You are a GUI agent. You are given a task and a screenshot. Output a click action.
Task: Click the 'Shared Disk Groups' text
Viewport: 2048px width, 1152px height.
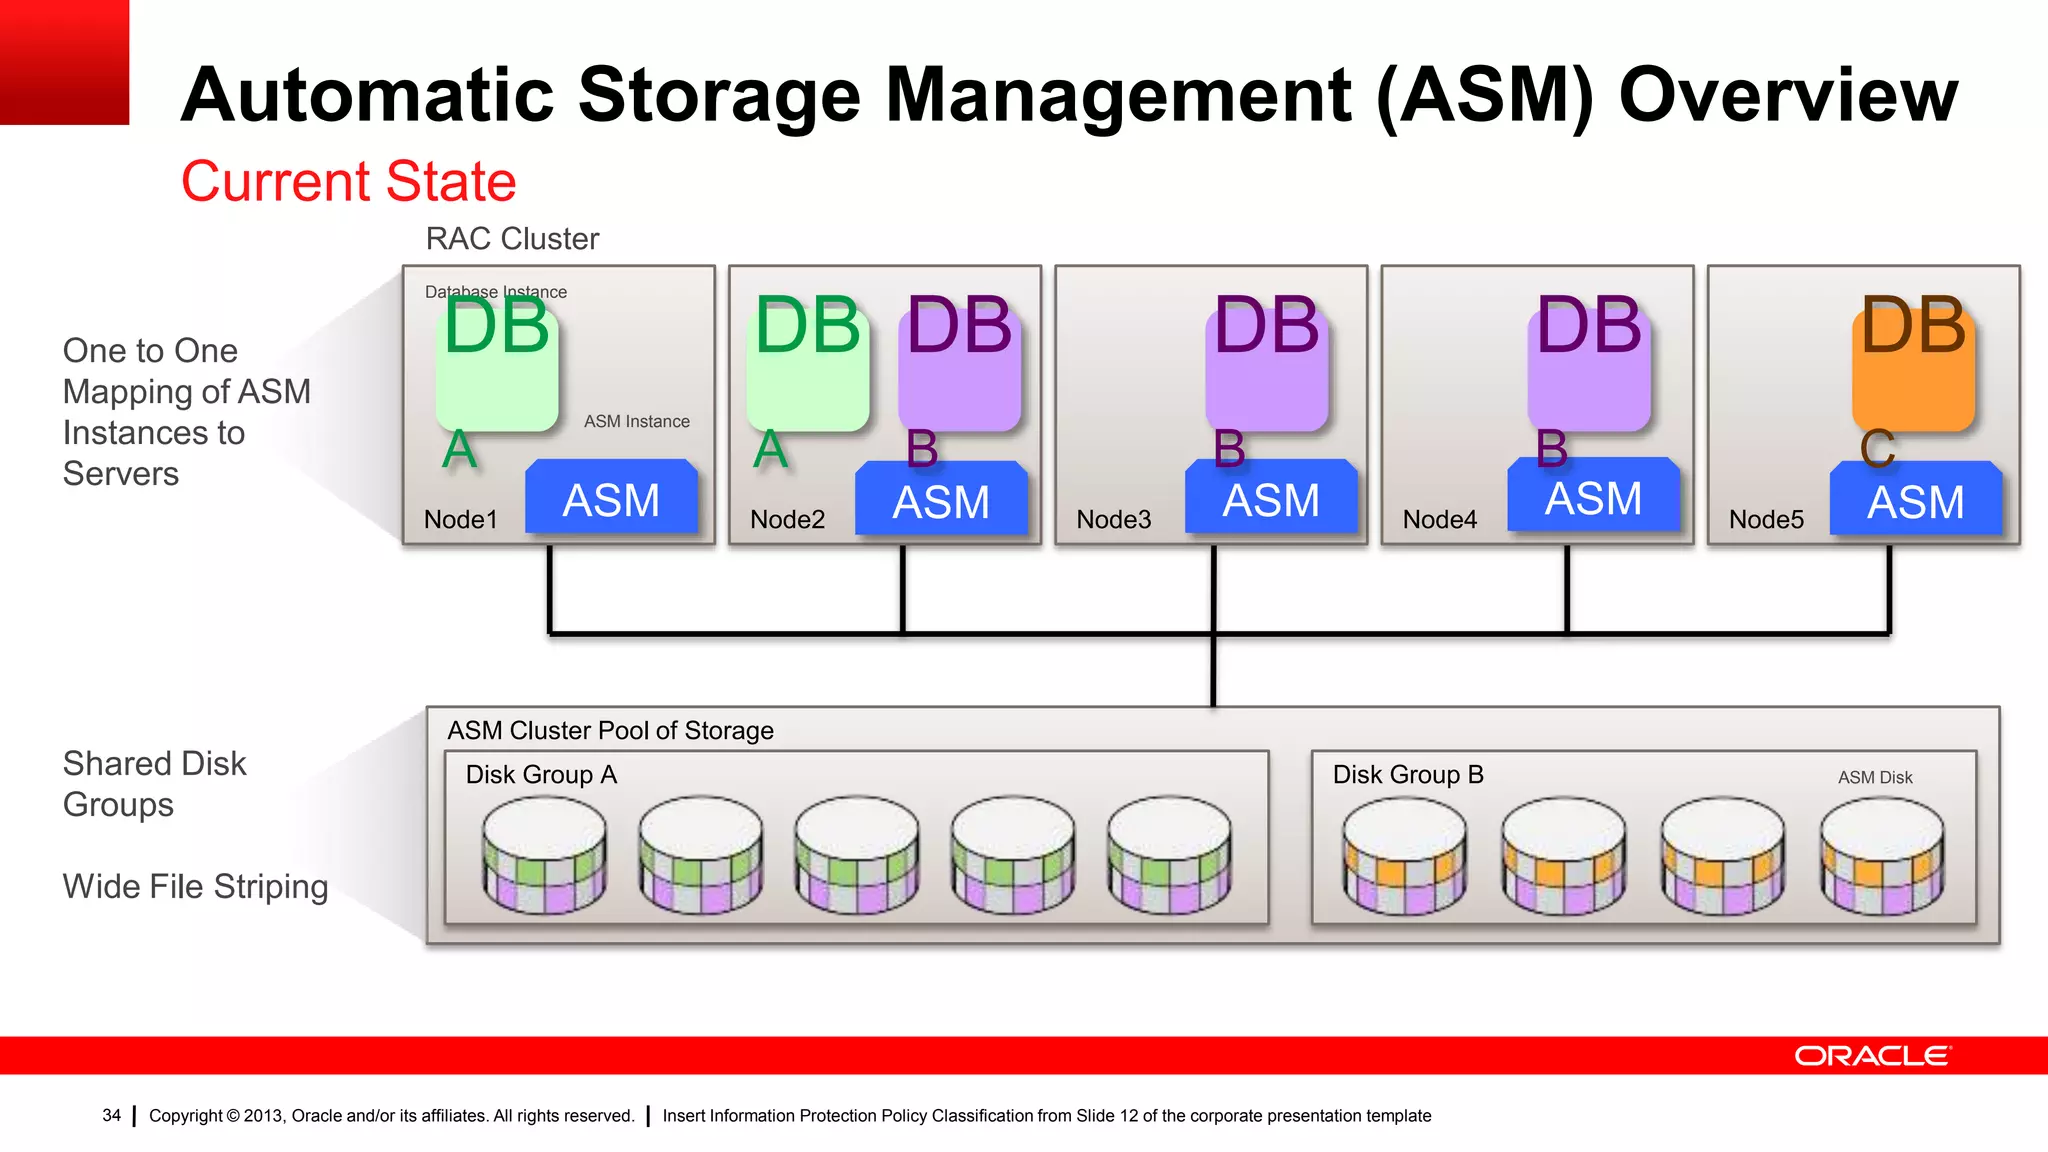click(154, 784)
